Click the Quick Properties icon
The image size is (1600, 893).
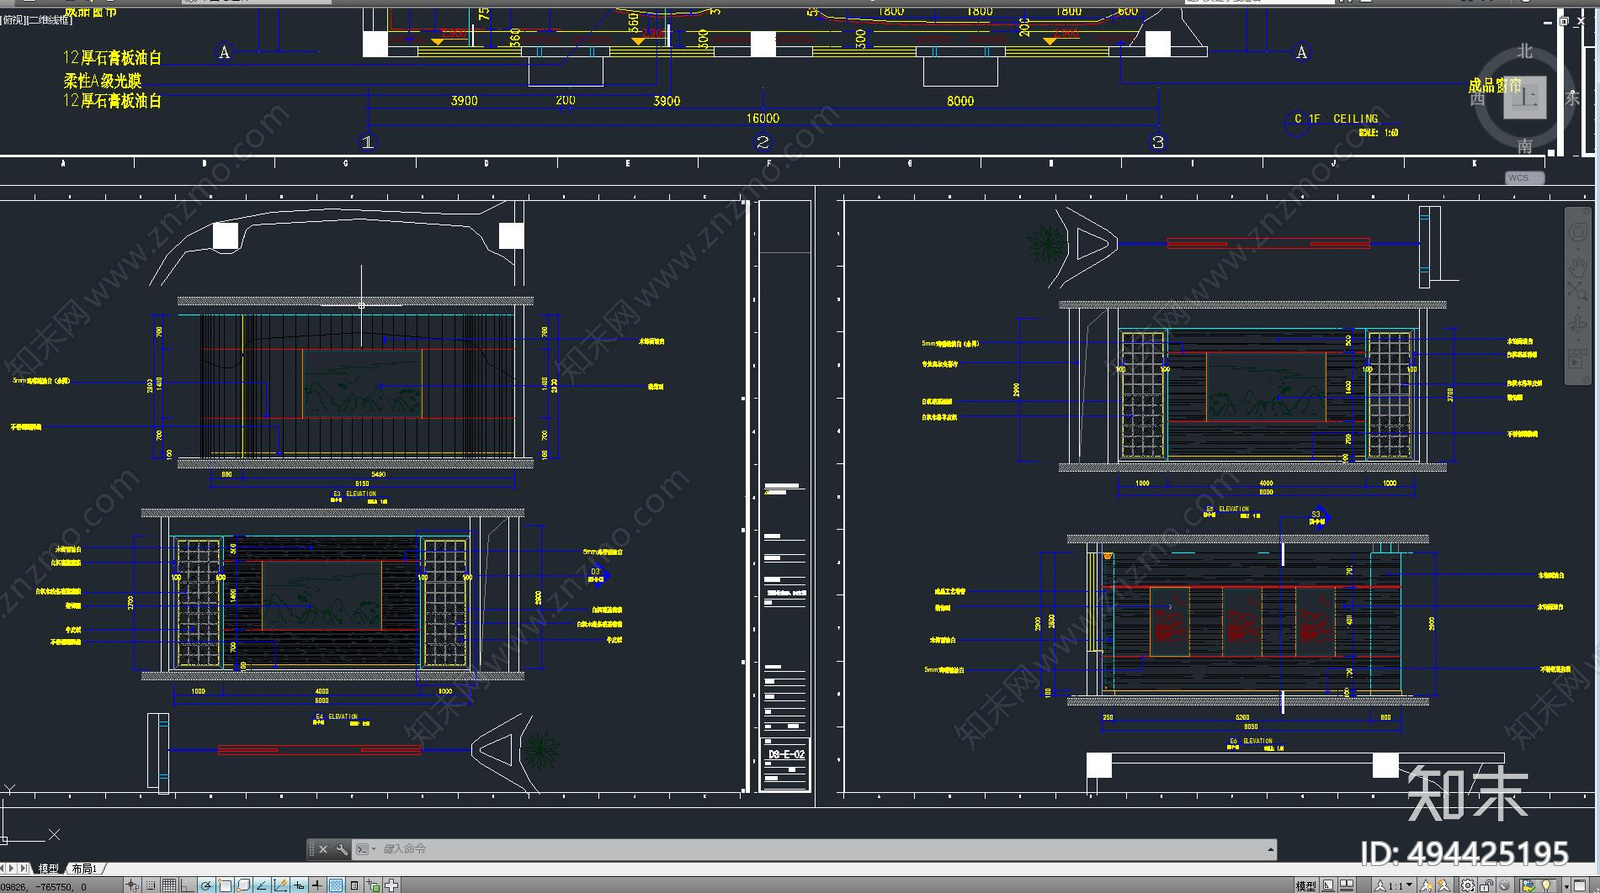(x=354, y=885)
